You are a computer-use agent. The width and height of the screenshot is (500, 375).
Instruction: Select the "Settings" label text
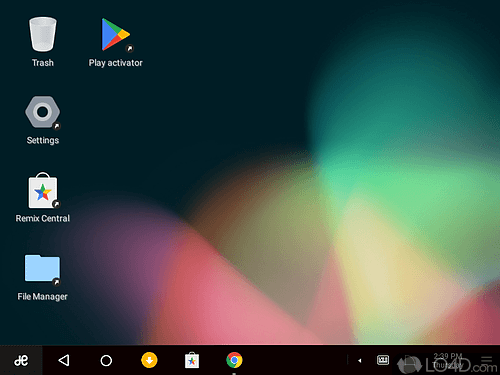tap(43, 140)
